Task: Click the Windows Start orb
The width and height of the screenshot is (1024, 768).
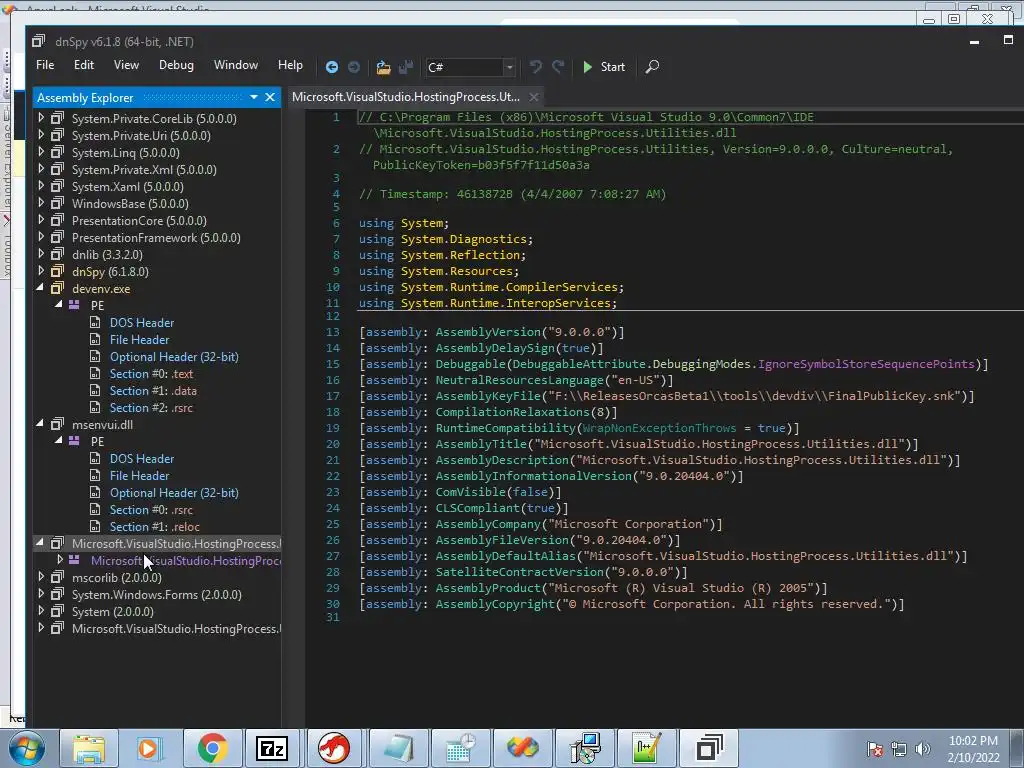Action: pyautogui.click(x=27, y=748)
